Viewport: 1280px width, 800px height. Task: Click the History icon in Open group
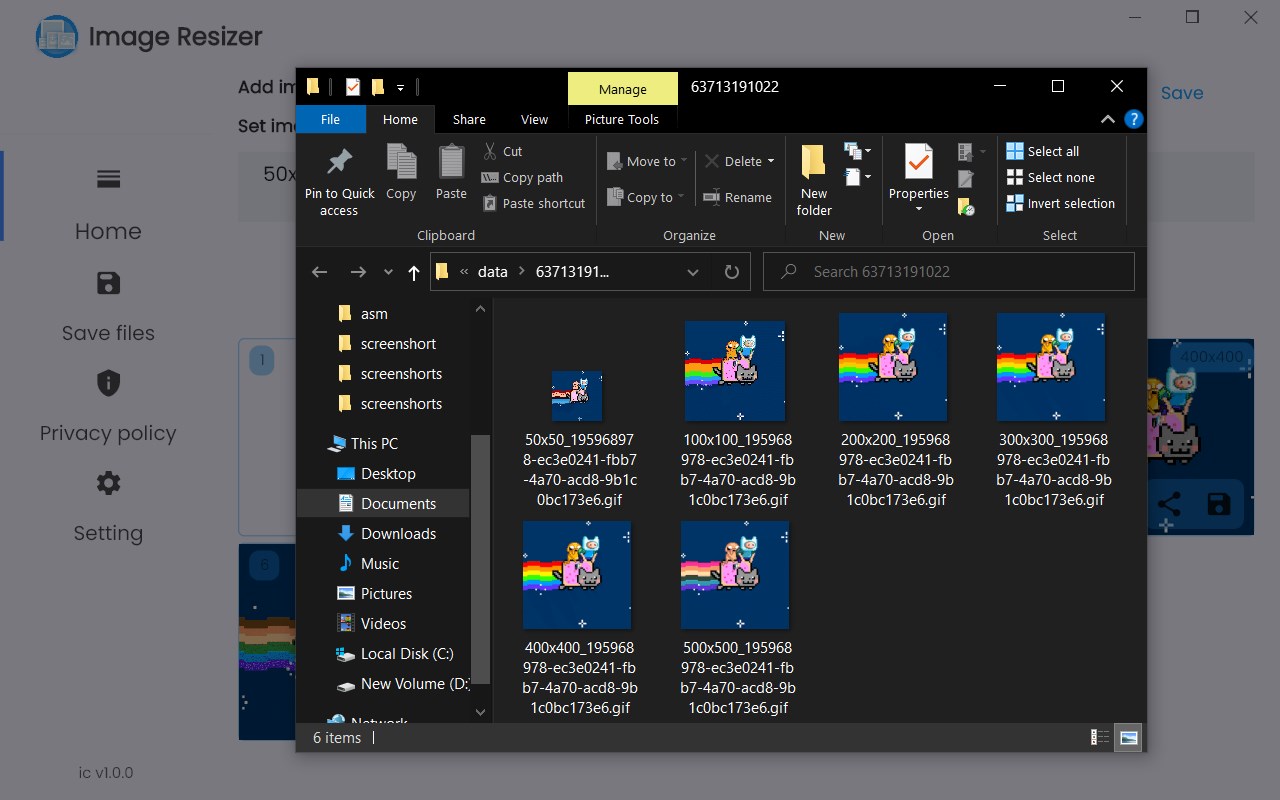pyautogui.click(x=966, y=206)
